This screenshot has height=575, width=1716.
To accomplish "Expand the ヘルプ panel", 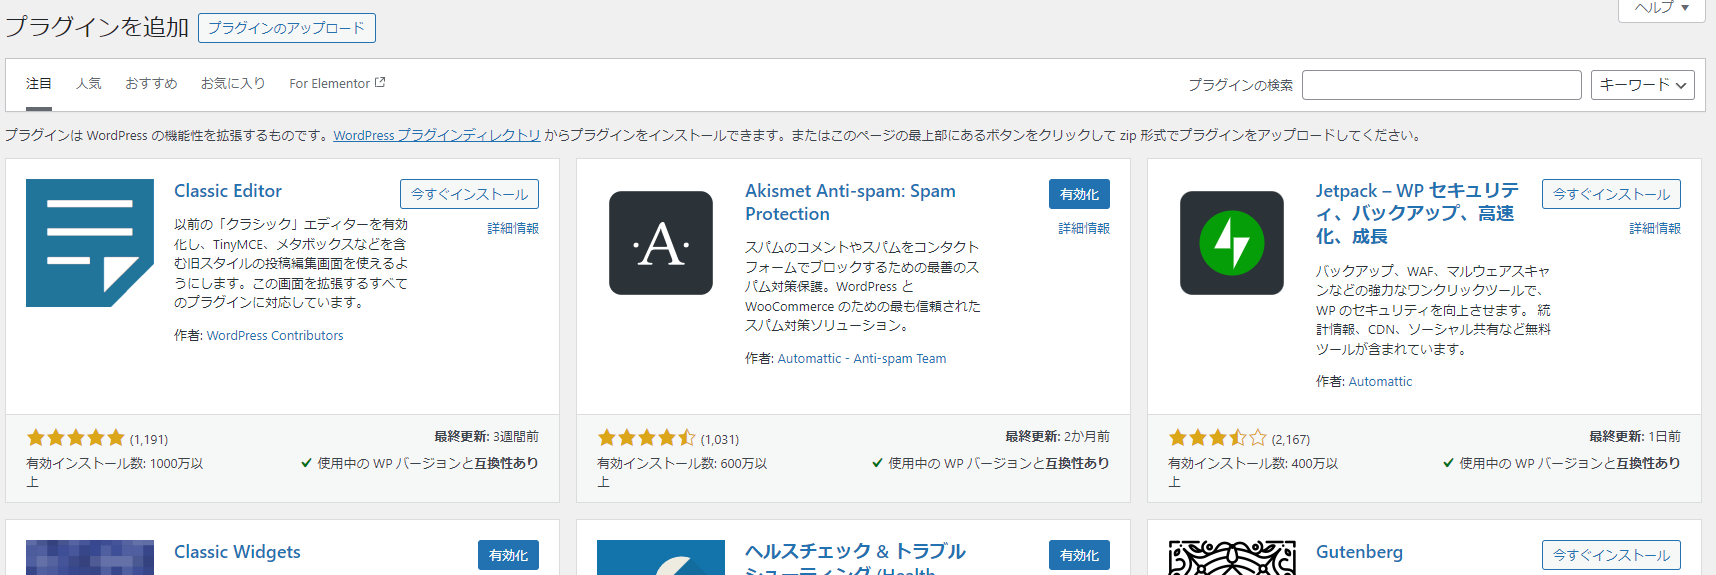I will (1661, 8).
